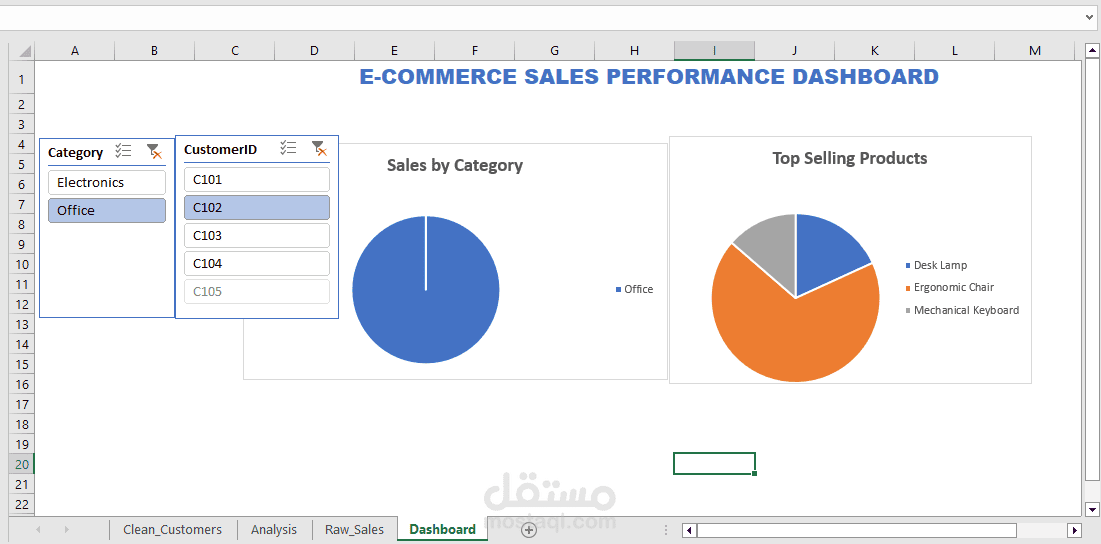Filter by customer C105
This screenshot has width=1101, height=544.
[x=257, y=292]
